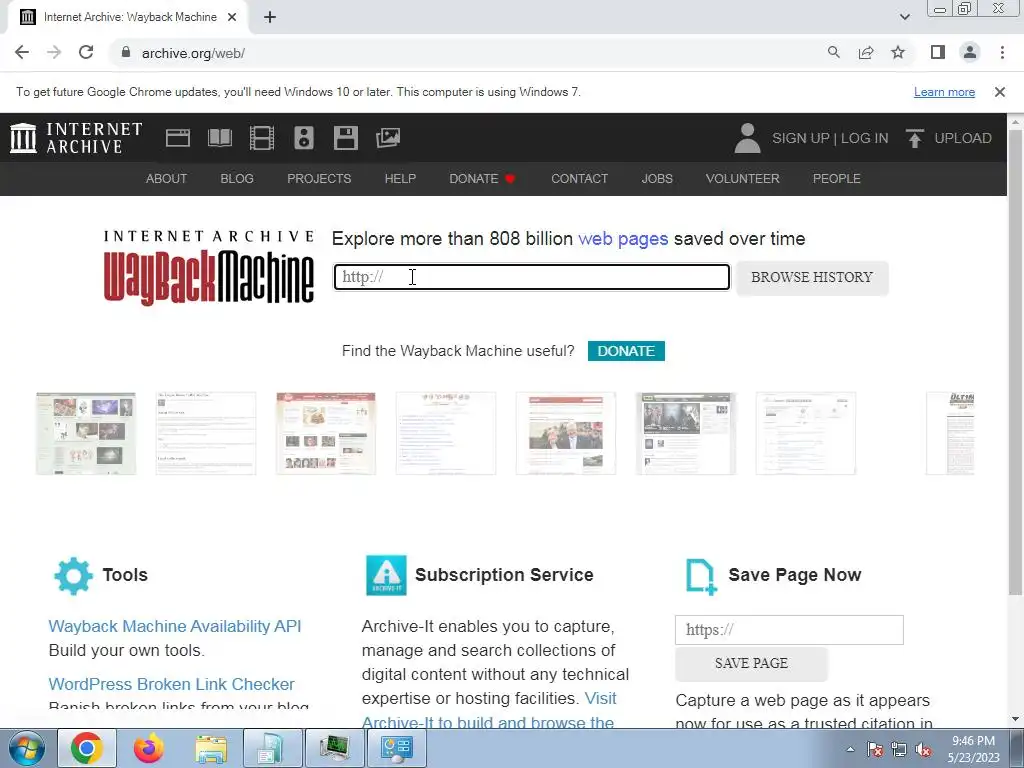Open the Web collection icon
Screen dimensions: 1024x768
click(178, 138)
